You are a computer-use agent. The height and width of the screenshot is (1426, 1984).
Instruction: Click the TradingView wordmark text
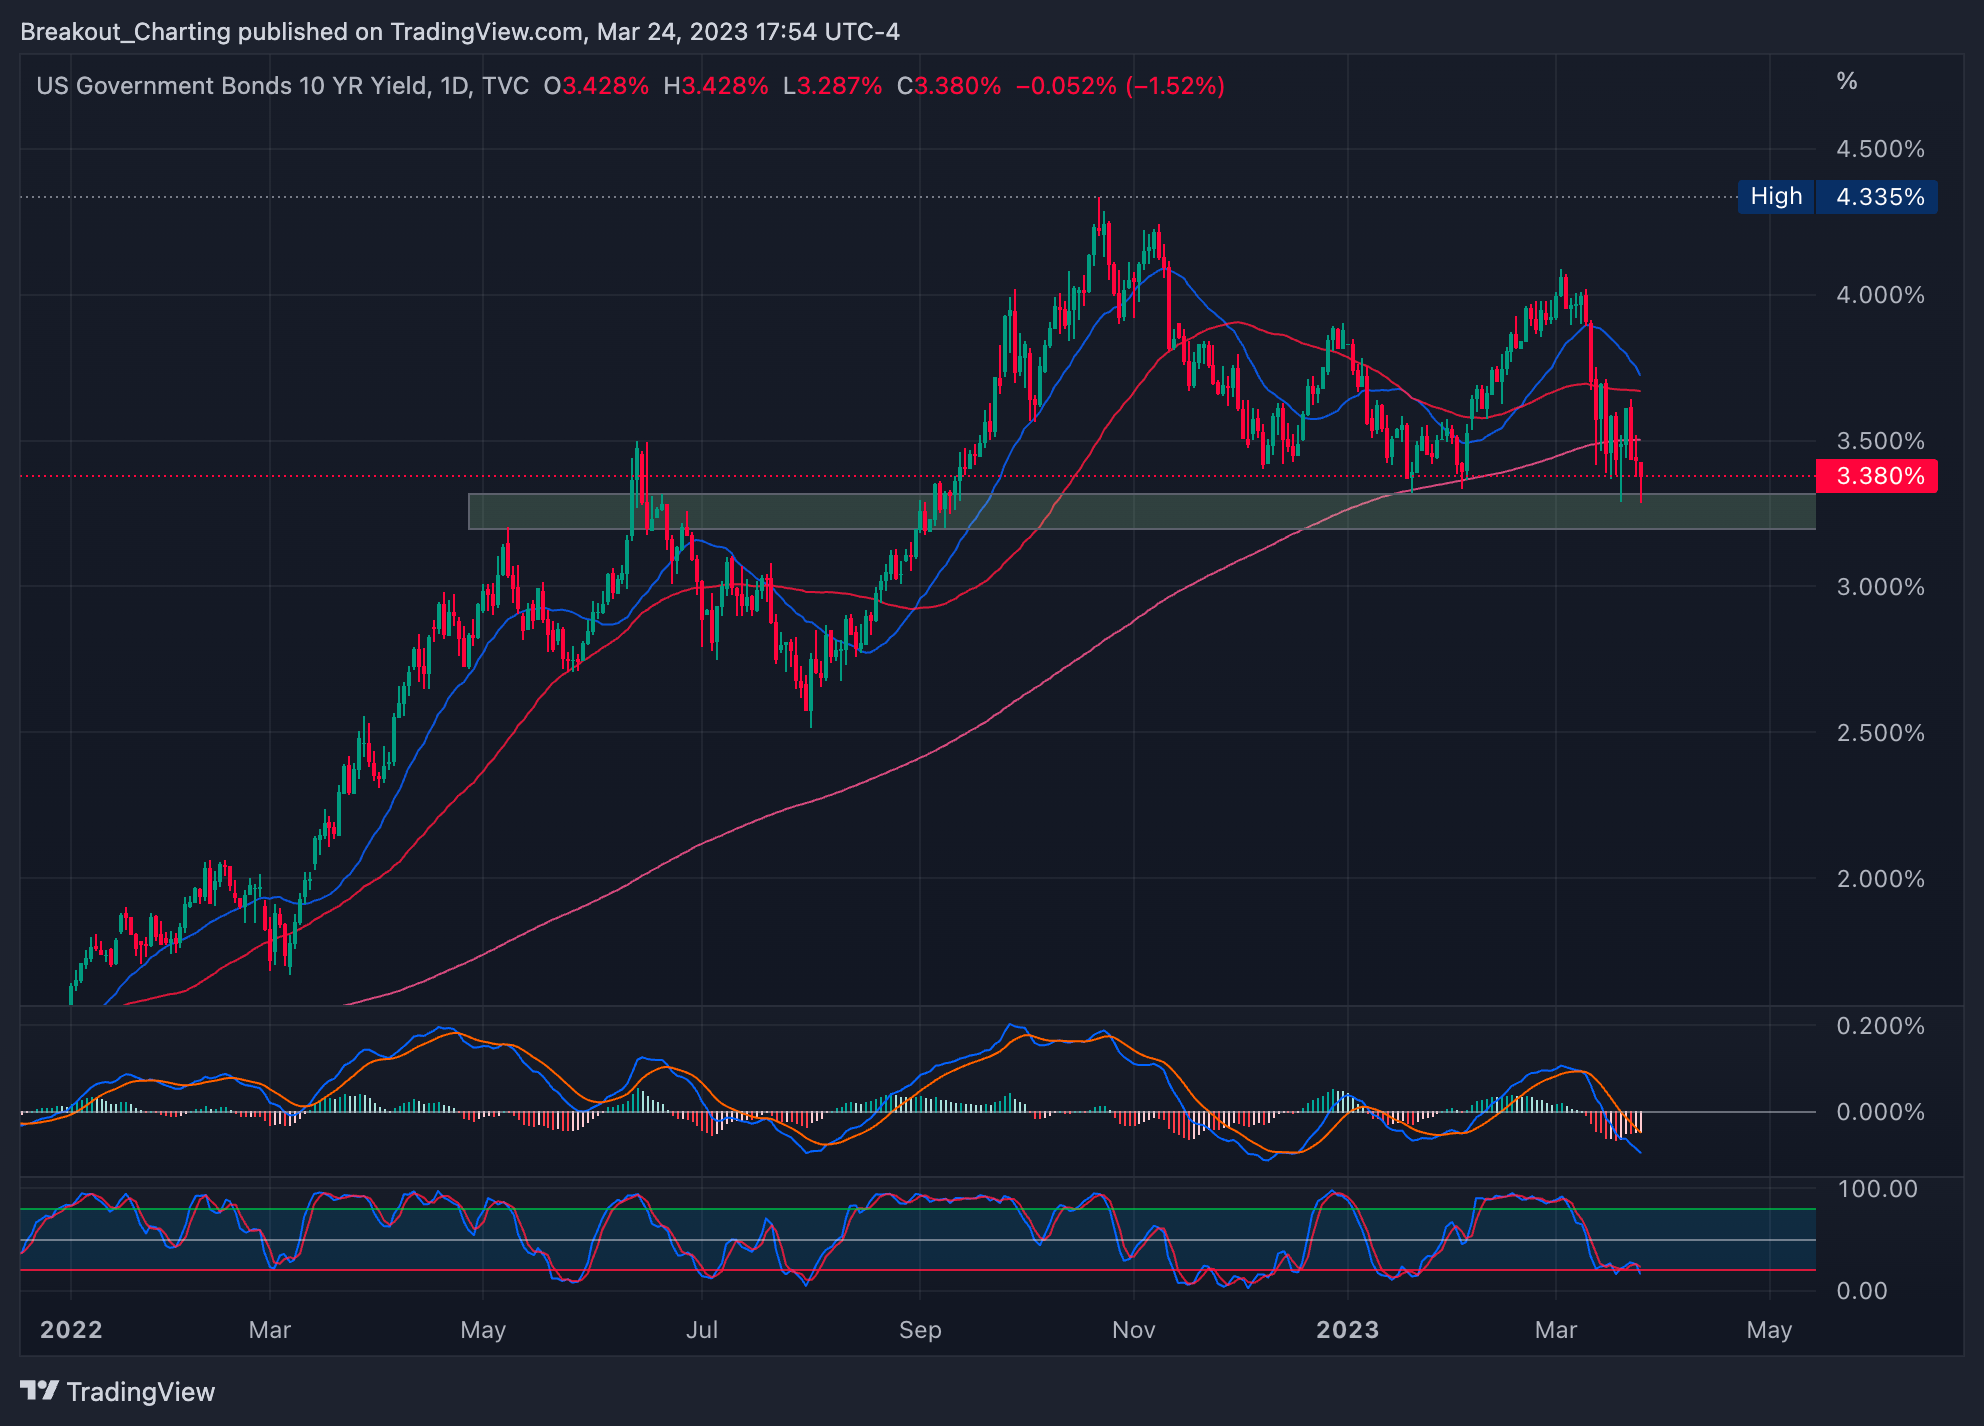coord(141,1392)
